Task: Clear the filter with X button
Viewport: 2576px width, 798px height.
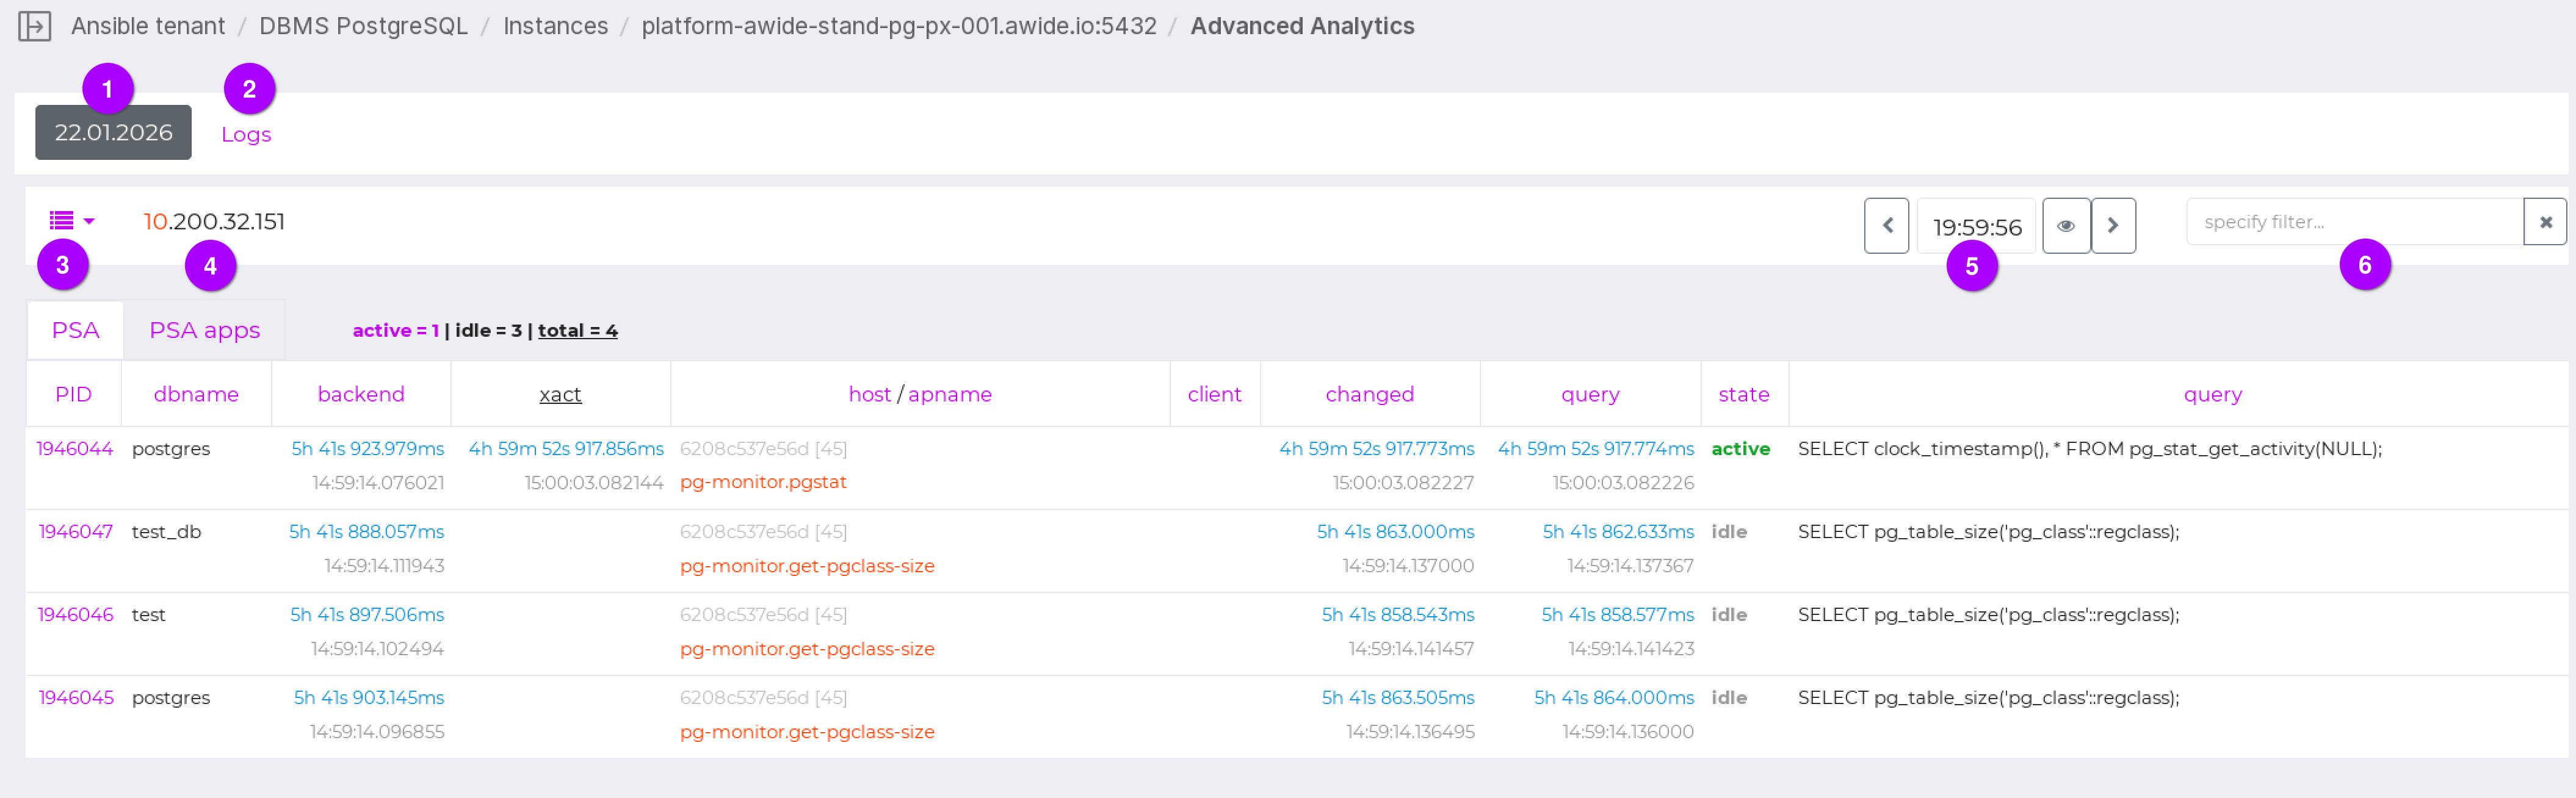Action: pos(2545,222)
